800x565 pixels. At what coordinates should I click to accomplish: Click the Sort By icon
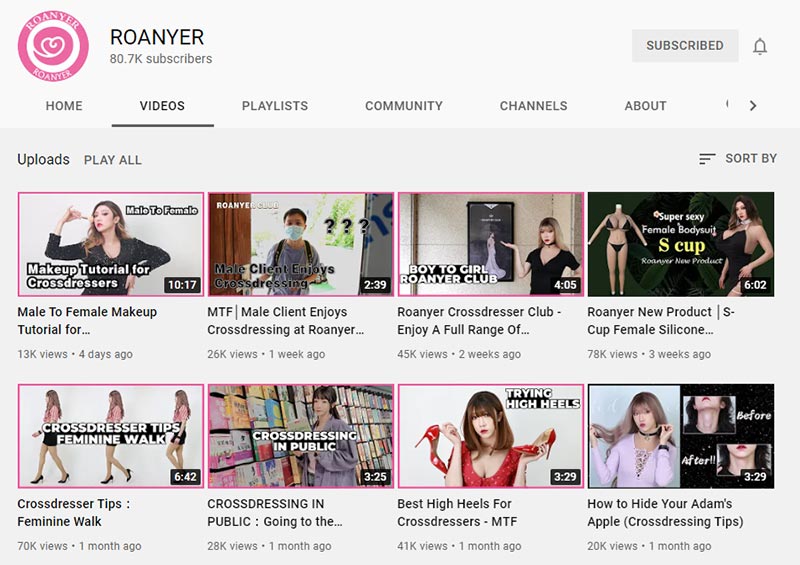(x=707, y=159)
